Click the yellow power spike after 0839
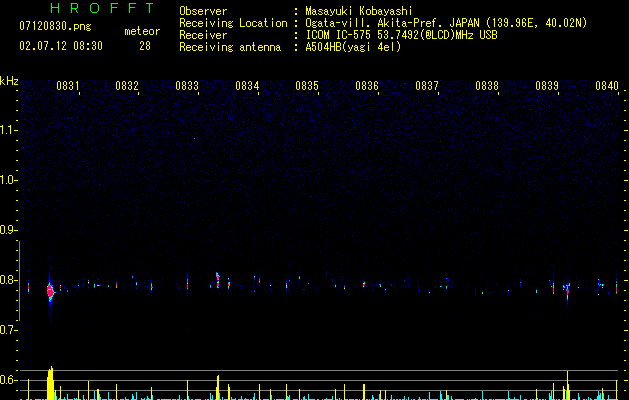The width and height of the screenshot is (629, 400). point(568,385)
